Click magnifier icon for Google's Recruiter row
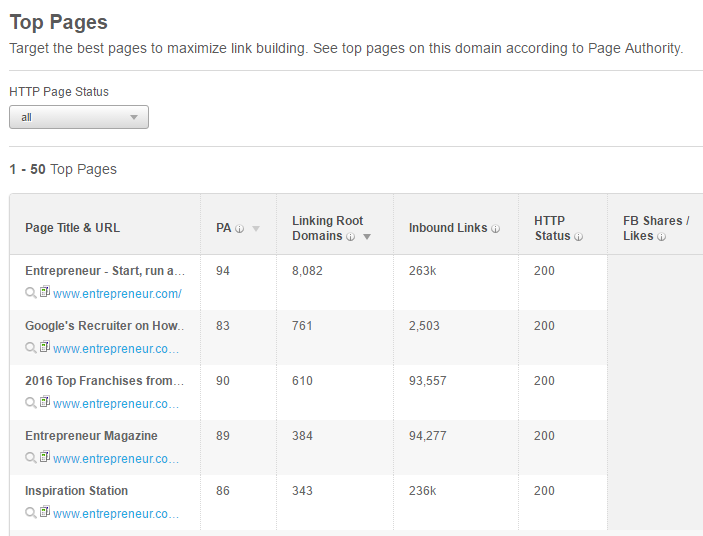This screenshot has height=536, width=703. pyautogui.click(x=30, y=348)
